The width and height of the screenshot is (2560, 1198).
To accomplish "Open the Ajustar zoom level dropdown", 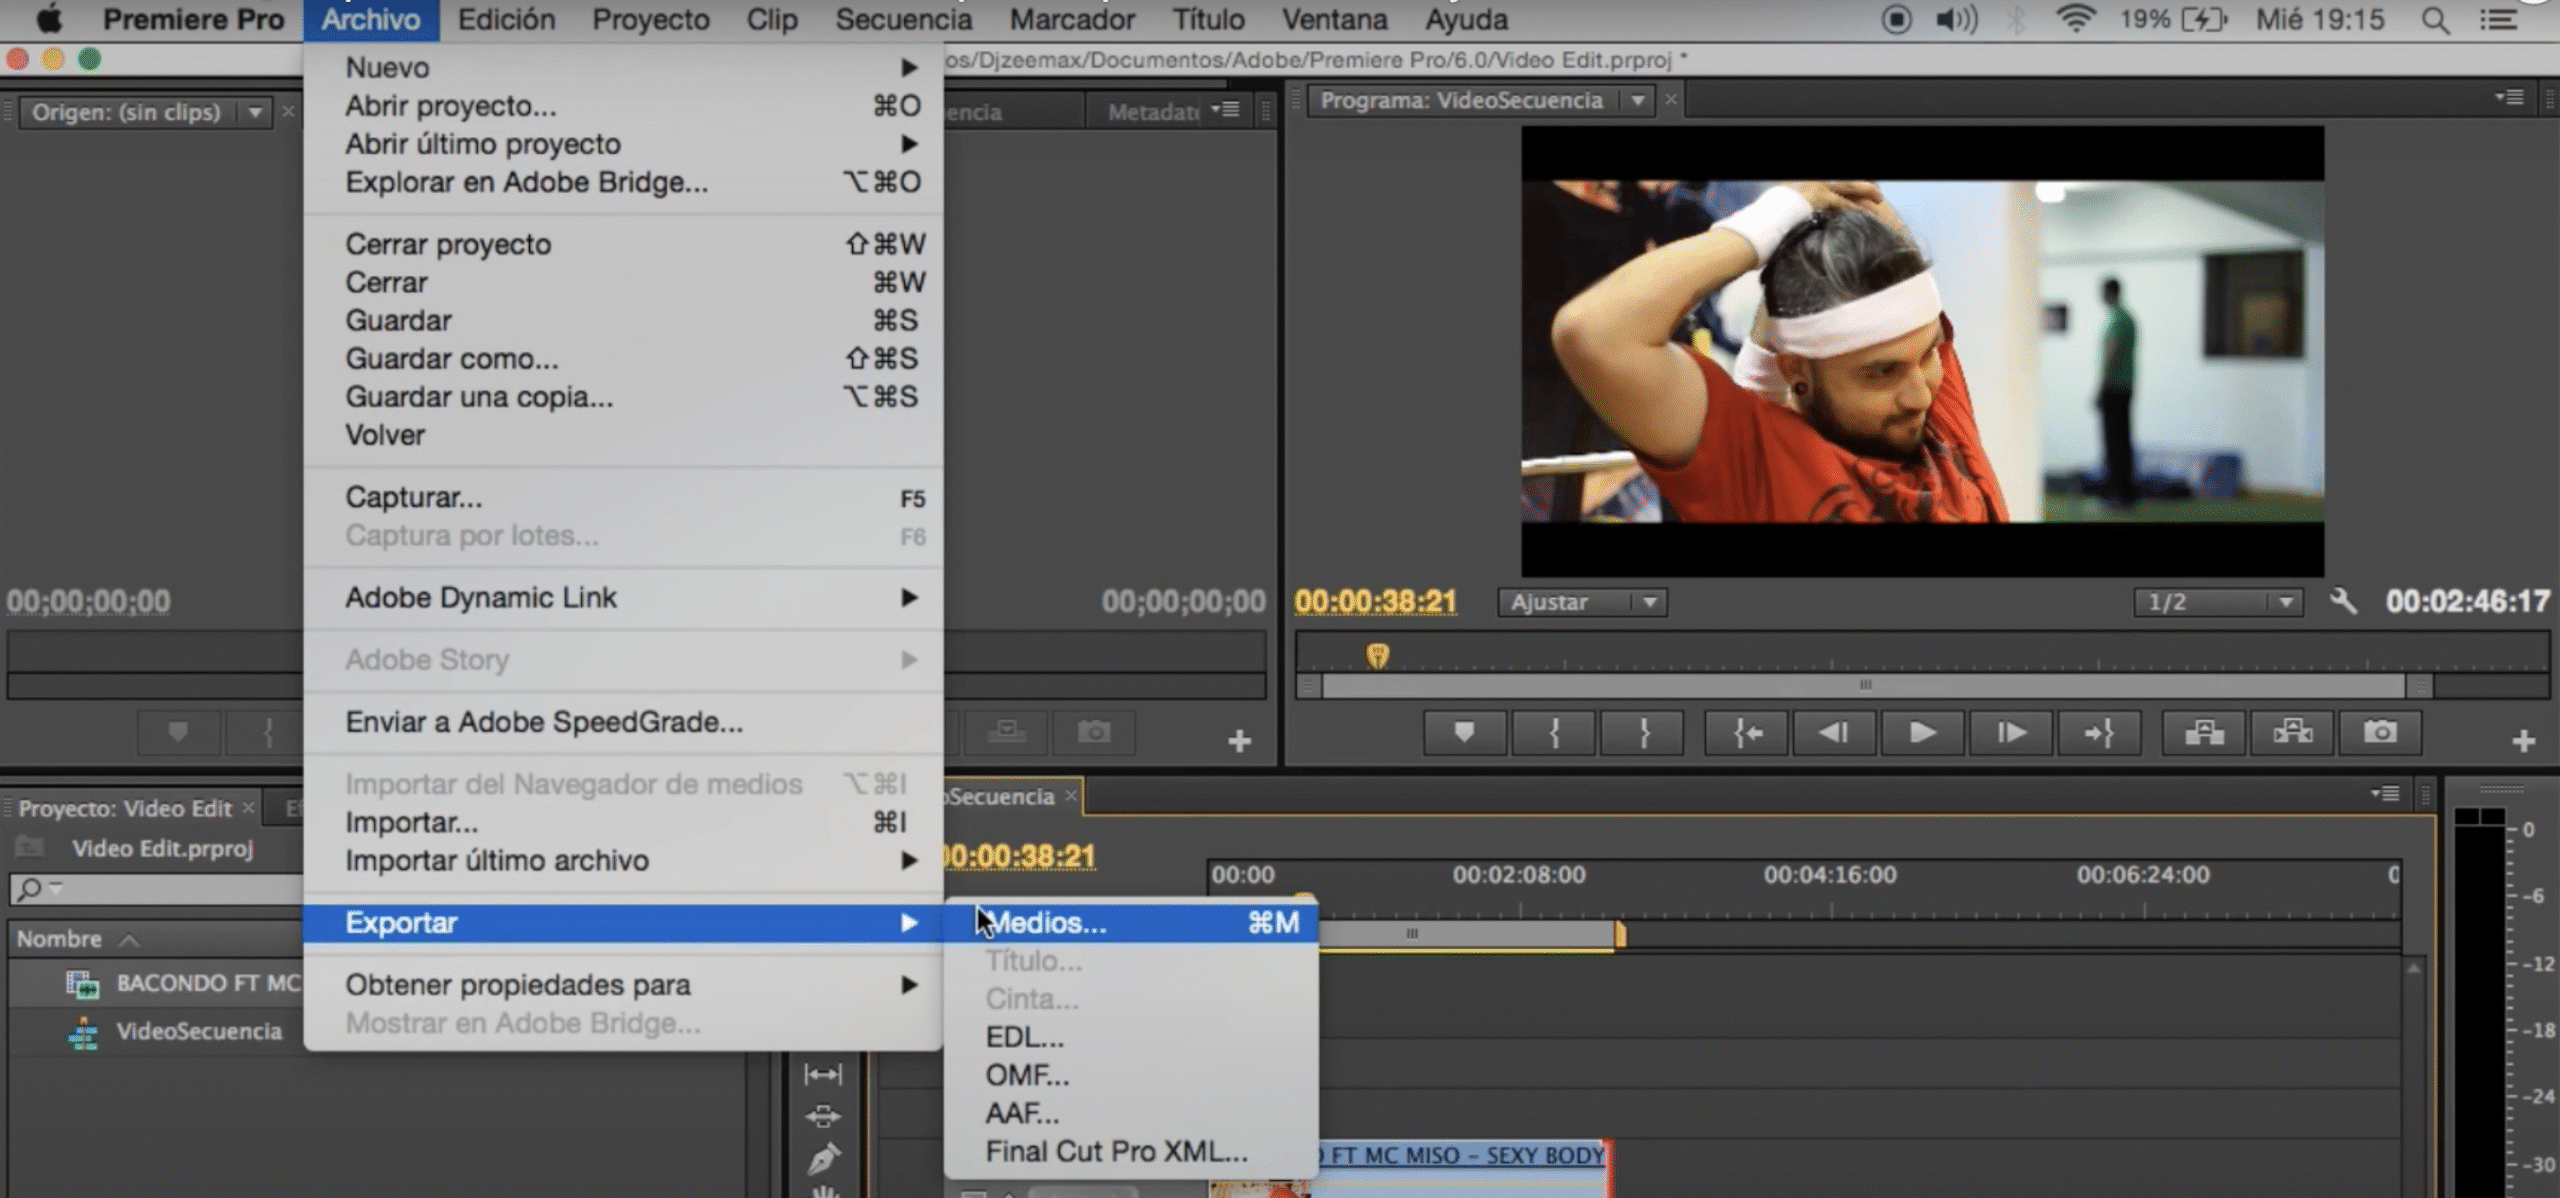I will (x=1581, y=602).
